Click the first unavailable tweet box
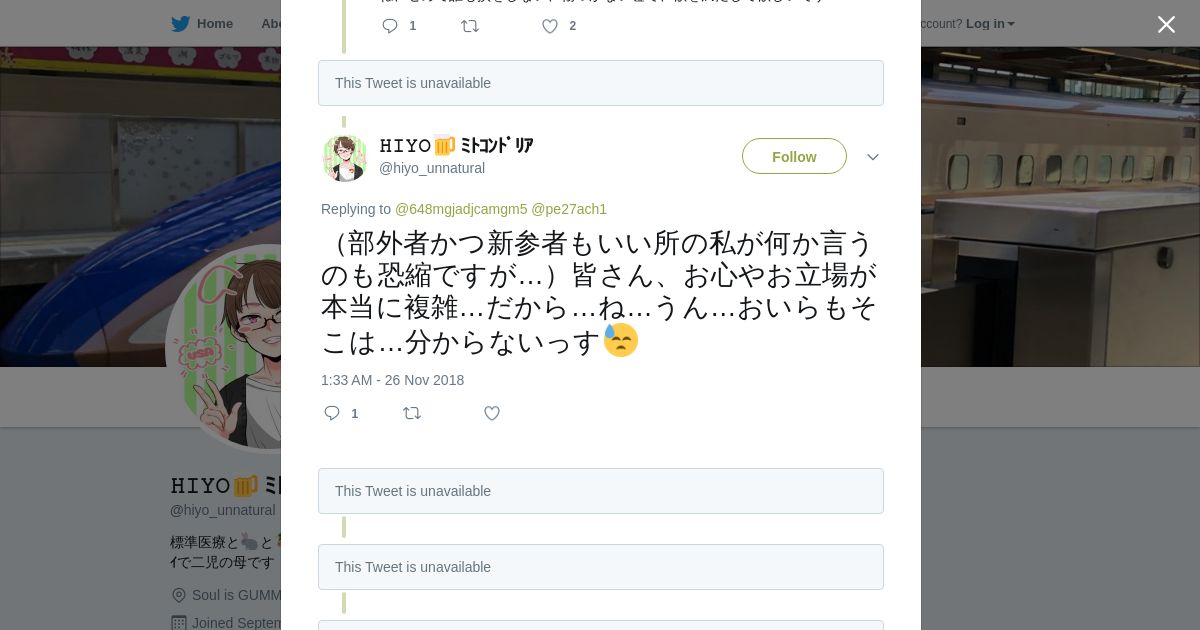This screenshot has height=630, width=1200. 600,83
